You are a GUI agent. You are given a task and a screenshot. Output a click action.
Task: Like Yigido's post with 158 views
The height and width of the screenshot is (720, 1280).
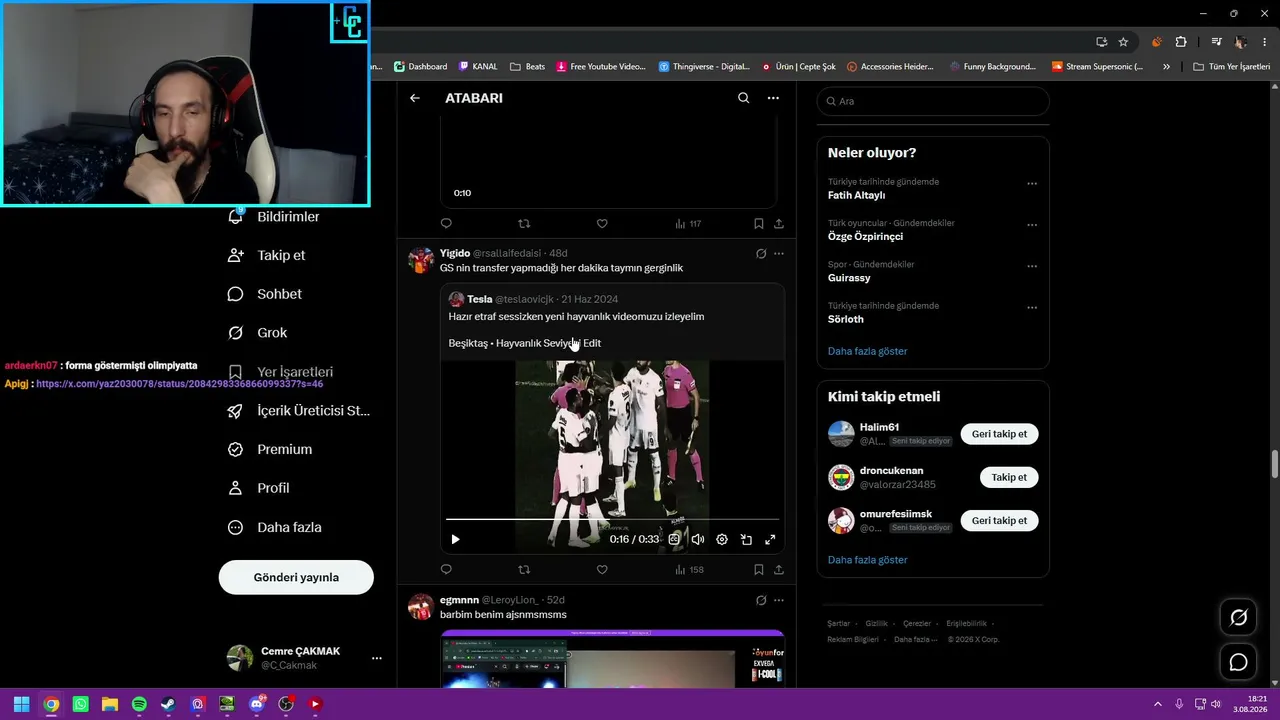(602, 570)
